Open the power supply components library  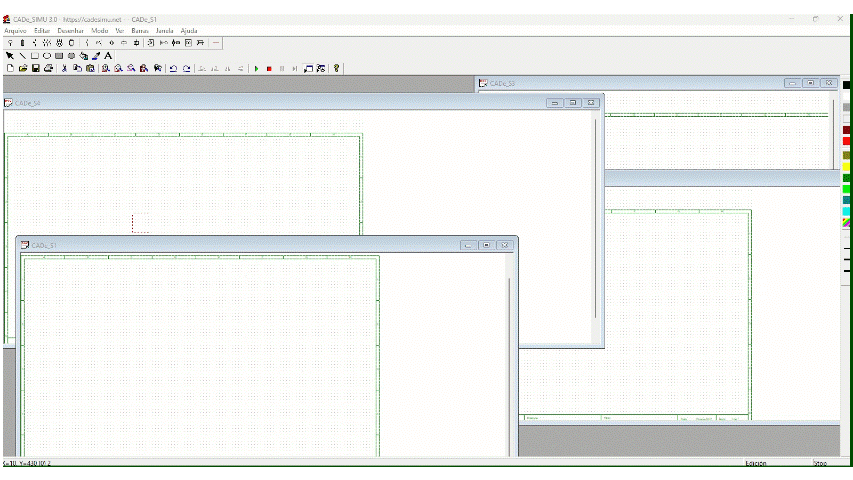tap(10, 42)
